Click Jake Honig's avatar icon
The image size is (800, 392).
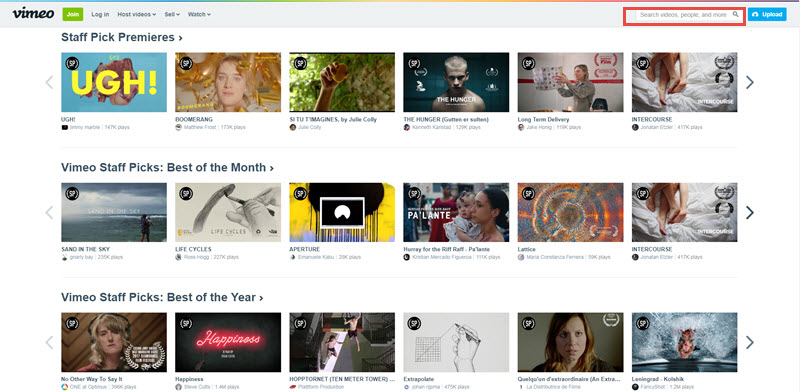pyautogui.click(x=521, y=127)
